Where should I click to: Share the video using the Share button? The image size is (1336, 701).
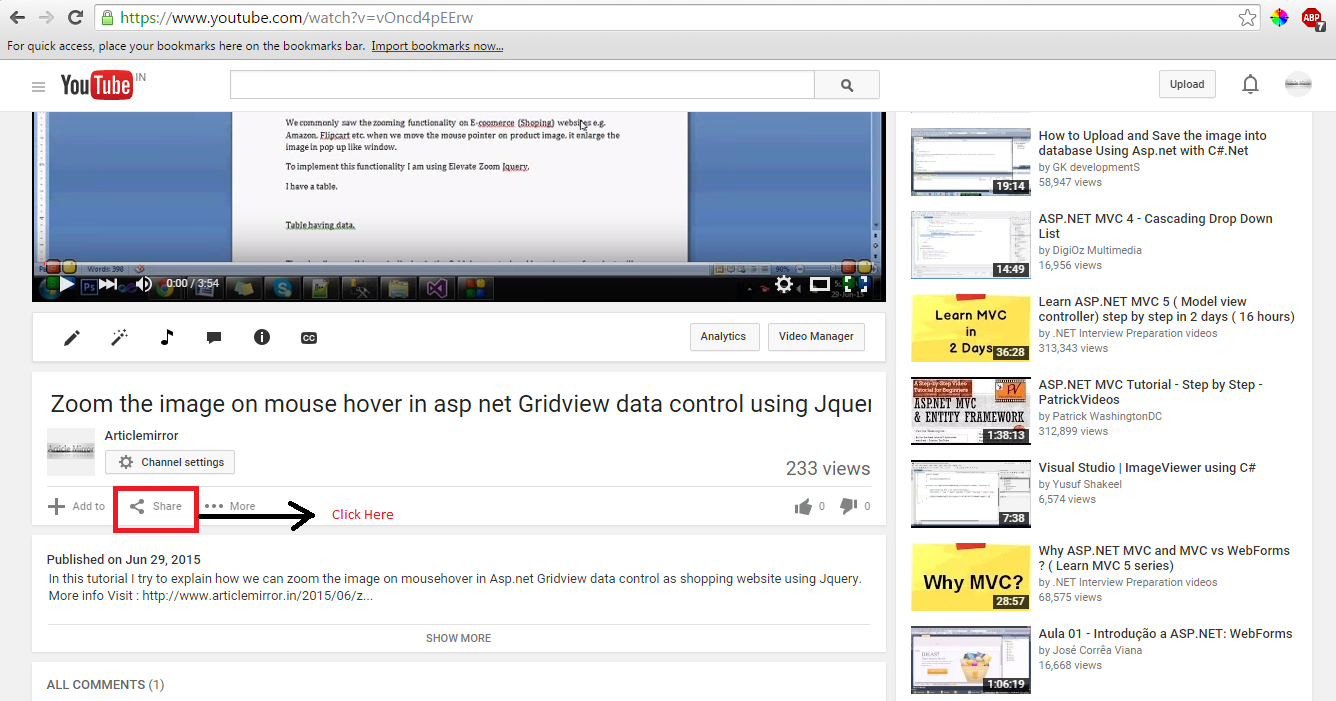point(155,506)
